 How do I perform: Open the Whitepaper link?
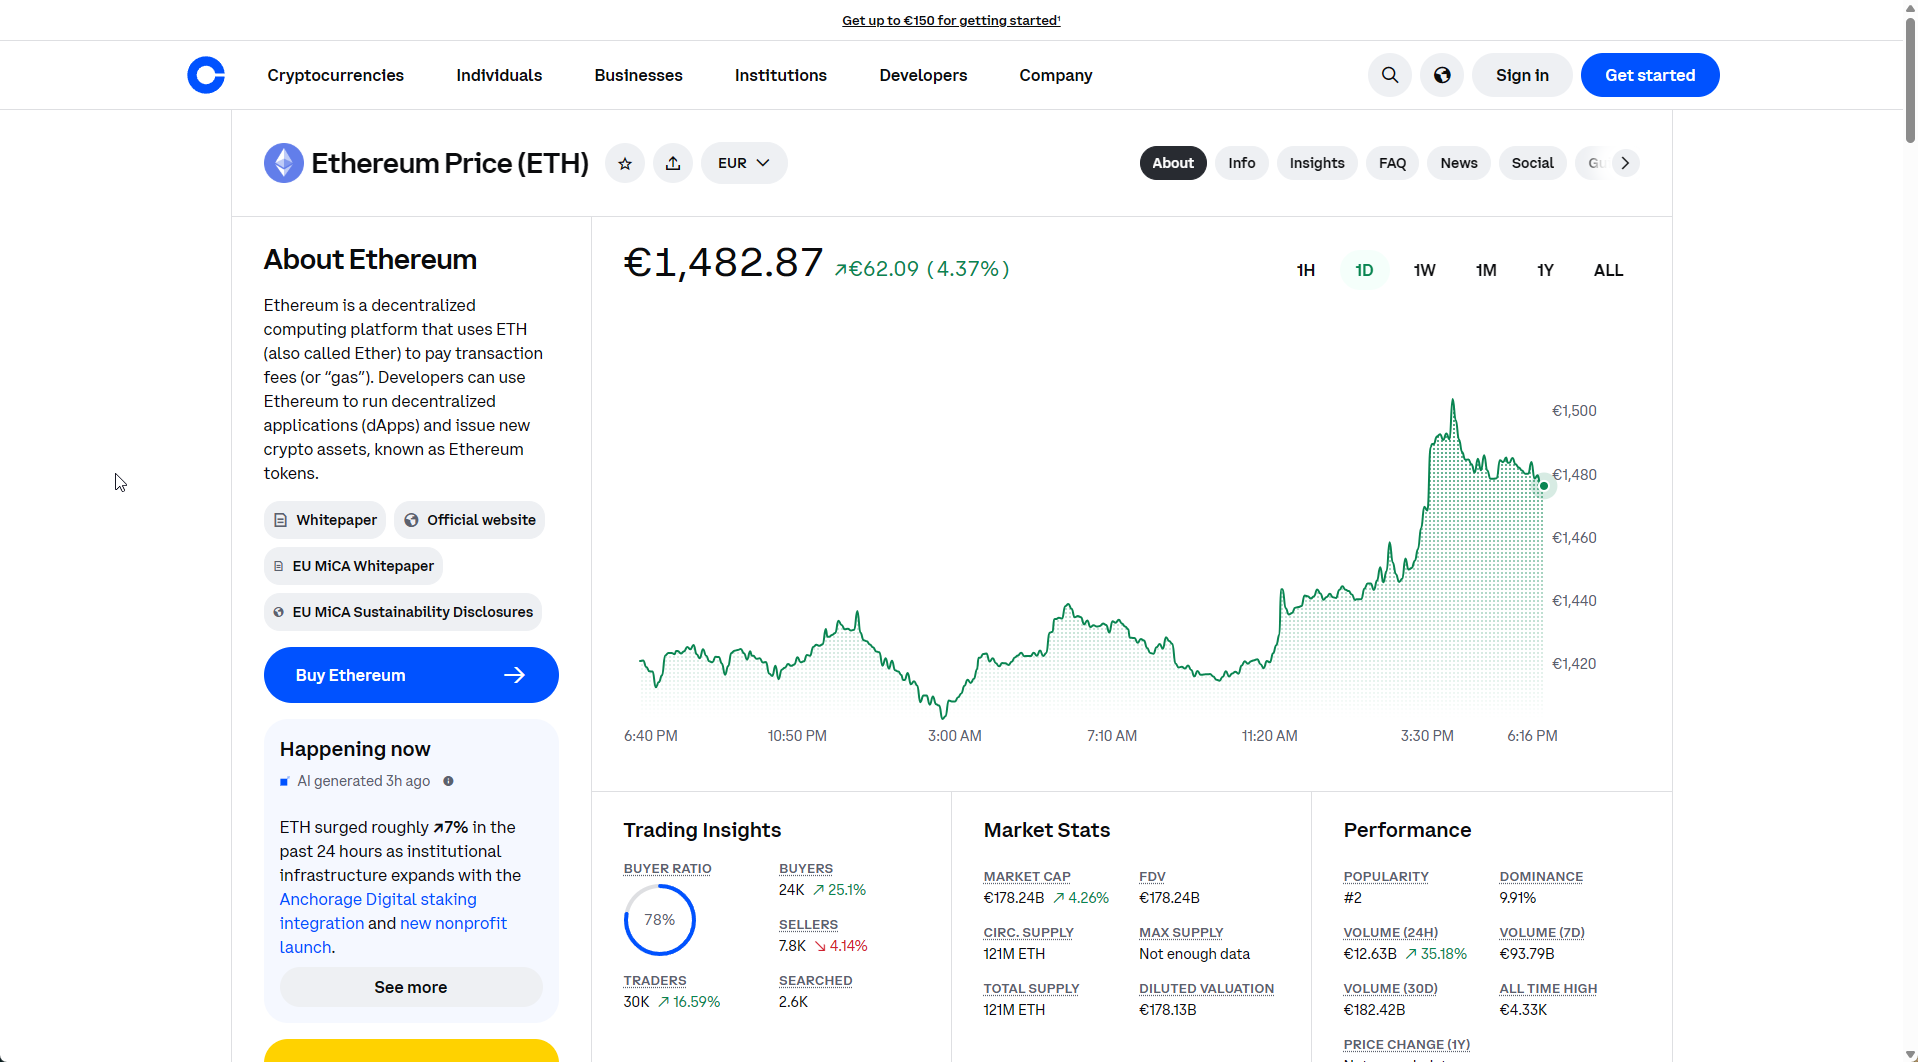325,520
